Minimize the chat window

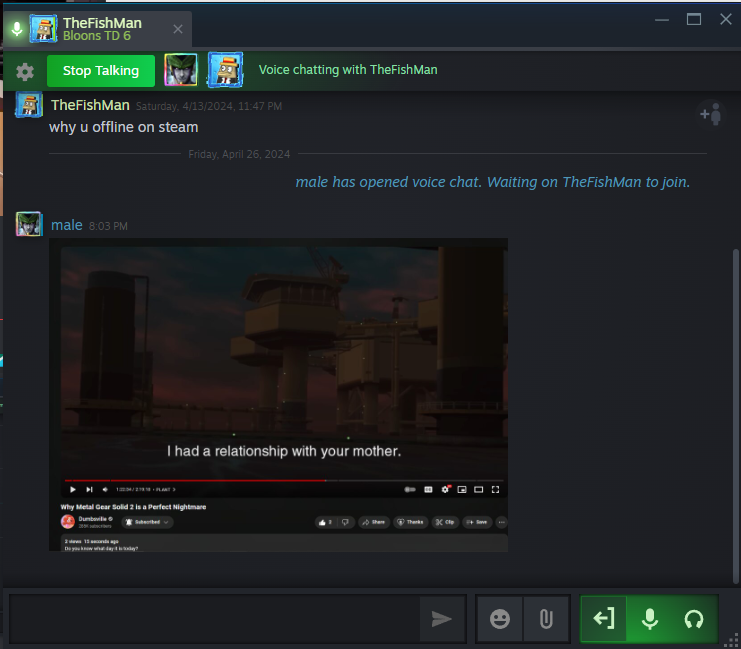tap(662, 20)
